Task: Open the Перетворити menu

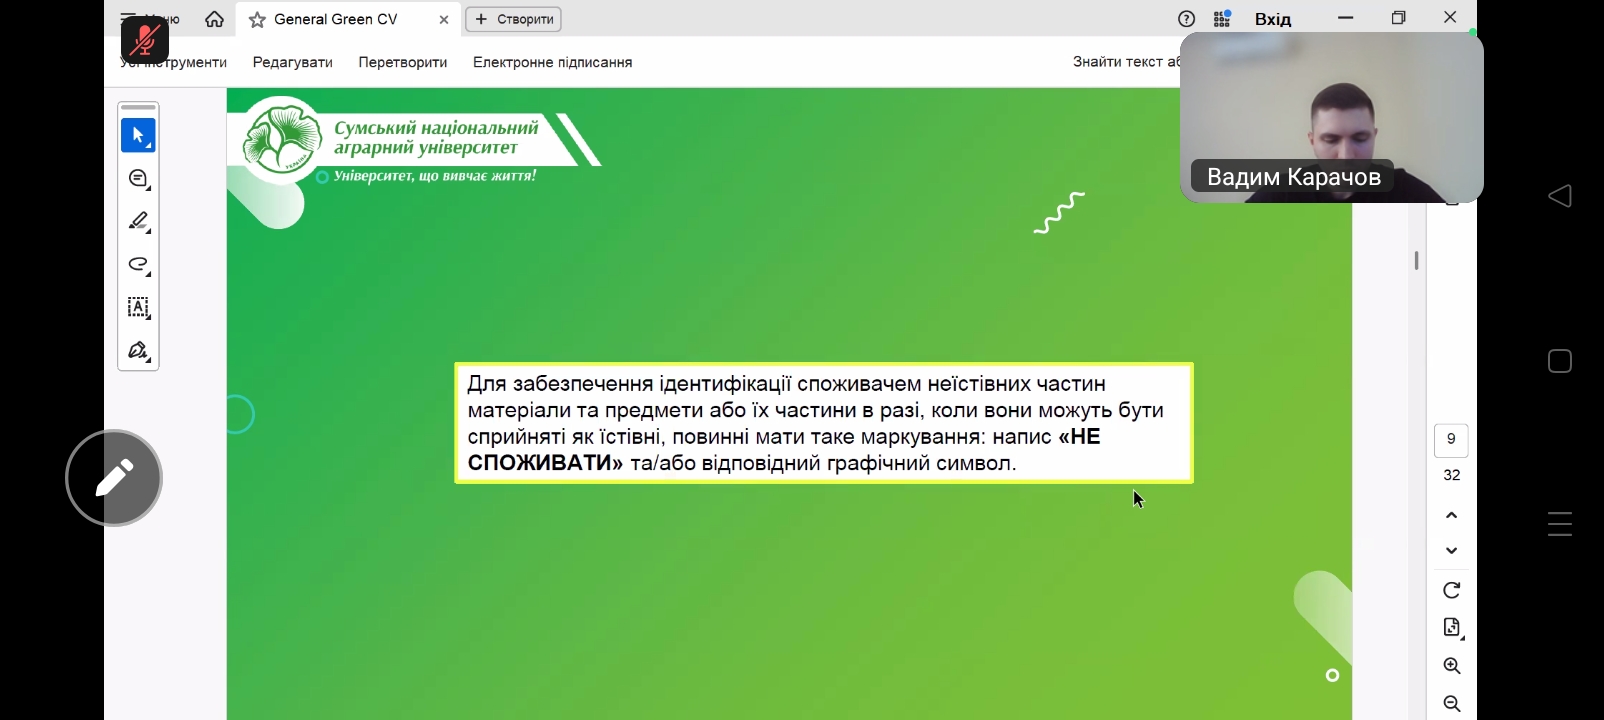Action: click(402, 62)
